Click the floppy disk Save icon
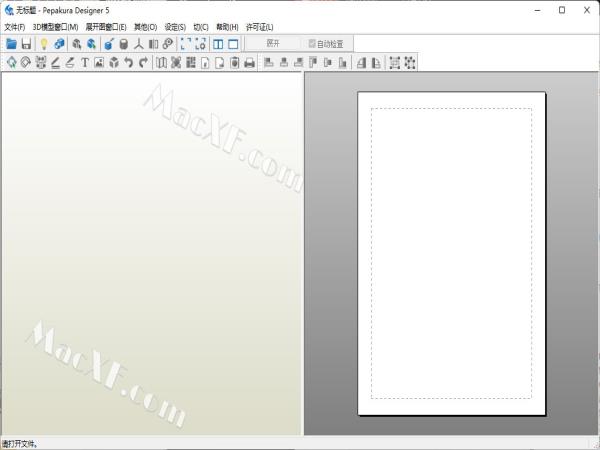Image resolution: width=600 pixels, height=450 pixels. 26,44
